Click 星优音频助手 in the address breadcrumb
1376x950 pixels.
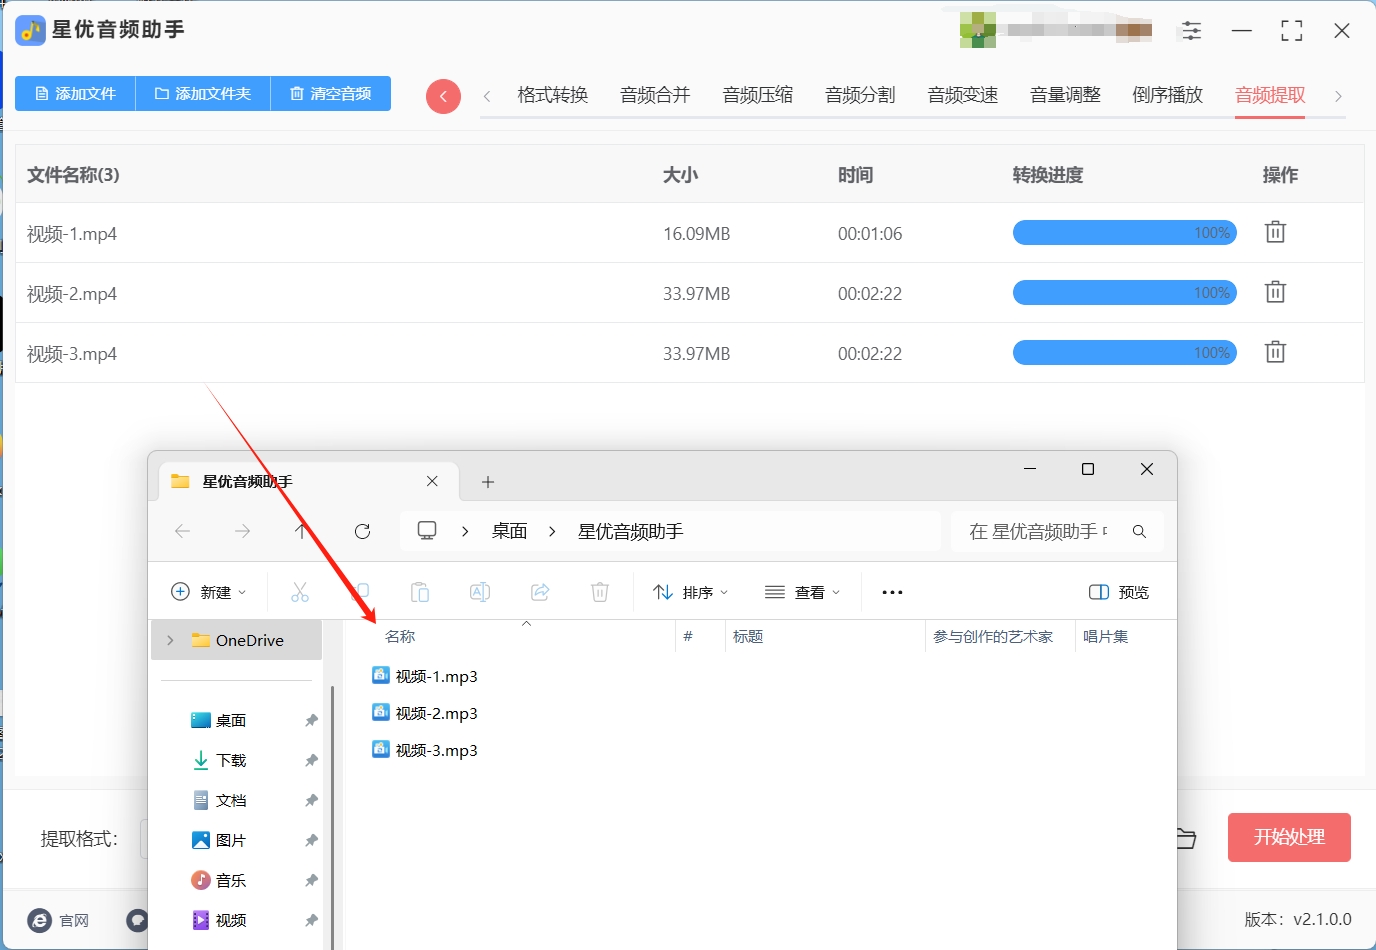[631, 531]
